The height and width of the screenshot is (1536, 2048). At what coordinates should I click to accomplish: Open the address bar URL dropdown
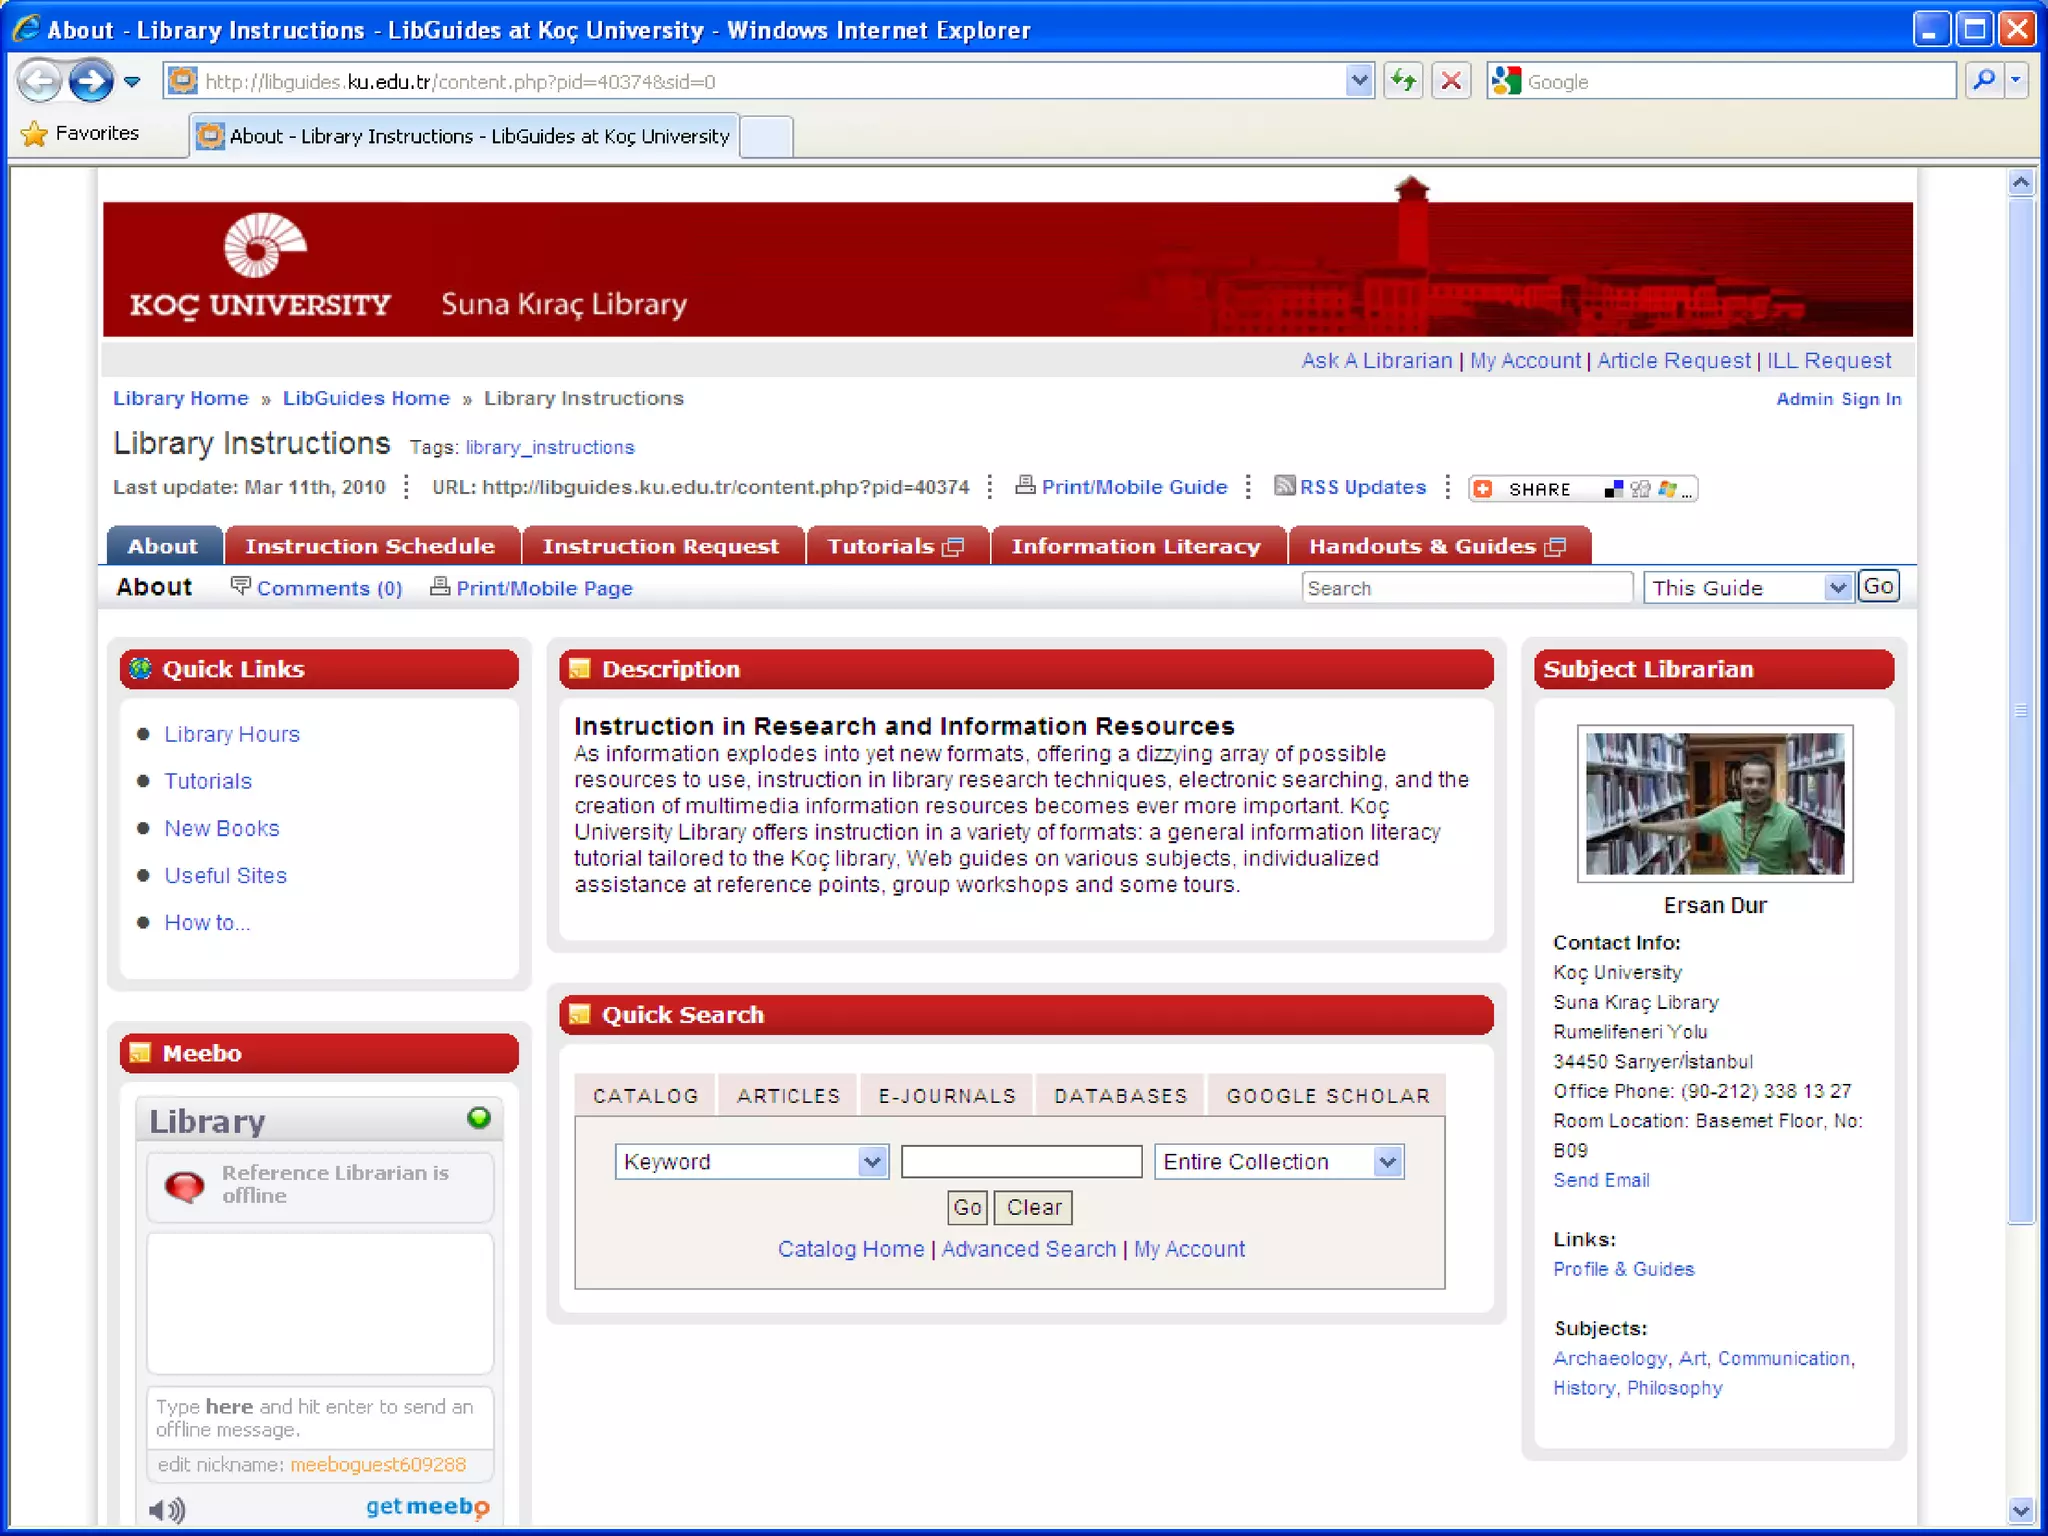(x=1358, y=81)
